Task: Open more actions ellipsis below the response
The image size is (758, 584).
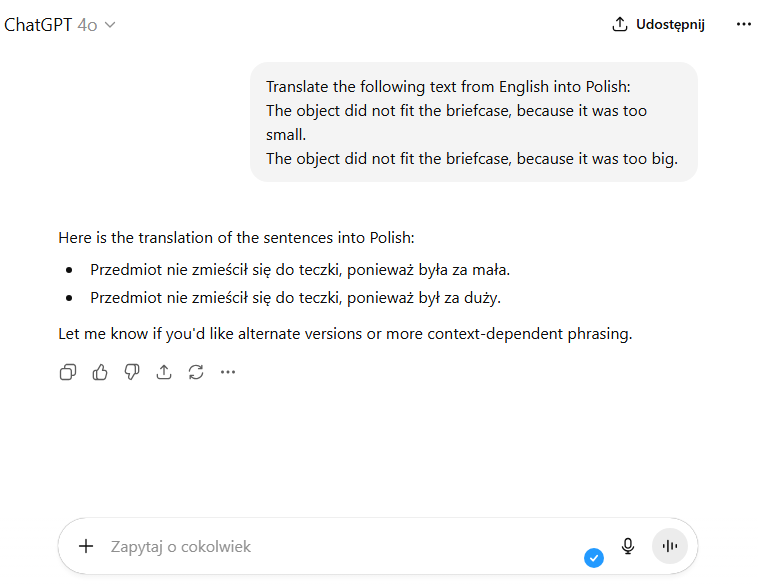Action: tap(228, 372)
